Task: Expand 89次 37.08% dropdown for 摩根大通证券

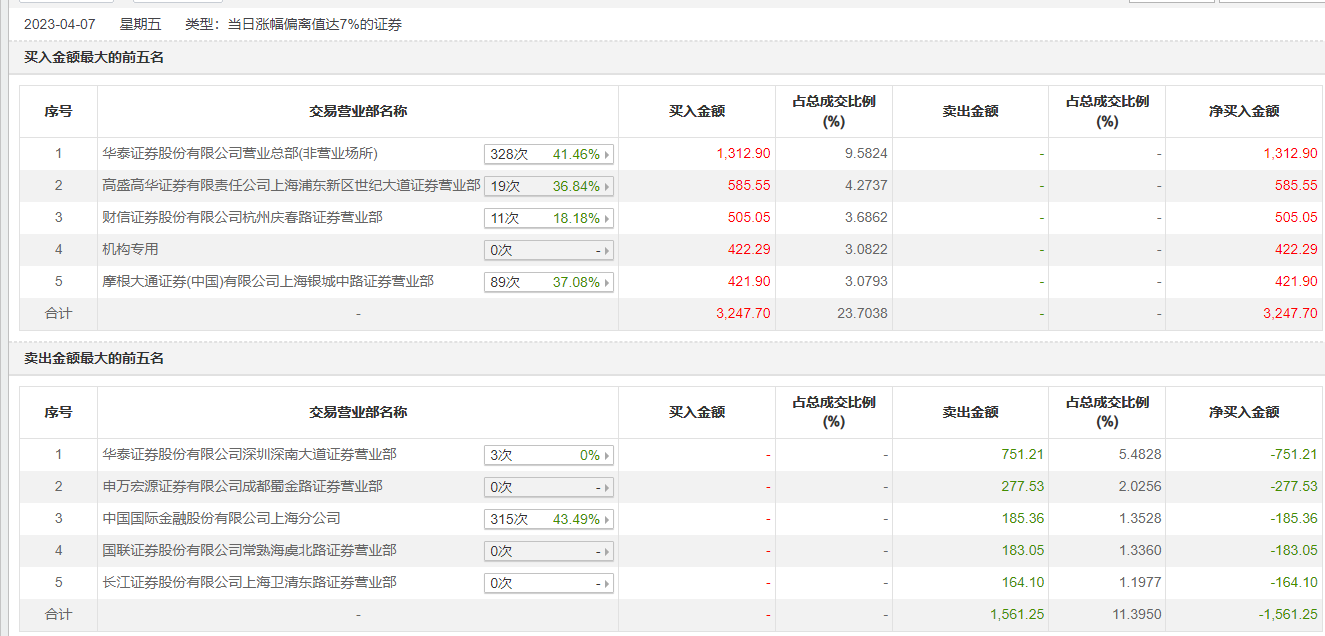Action: click(x=549, y=282)
